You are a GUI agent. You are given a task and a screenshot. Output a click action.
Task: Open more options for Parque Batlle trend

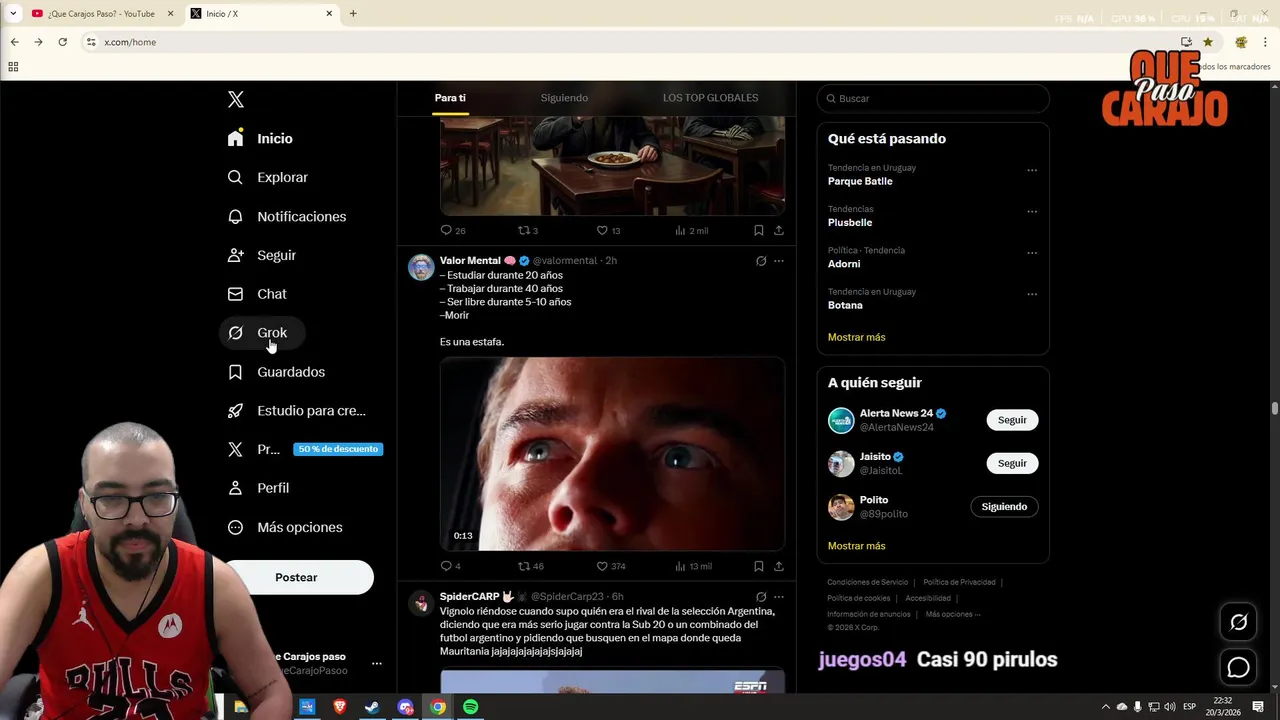click(1032, 170)
